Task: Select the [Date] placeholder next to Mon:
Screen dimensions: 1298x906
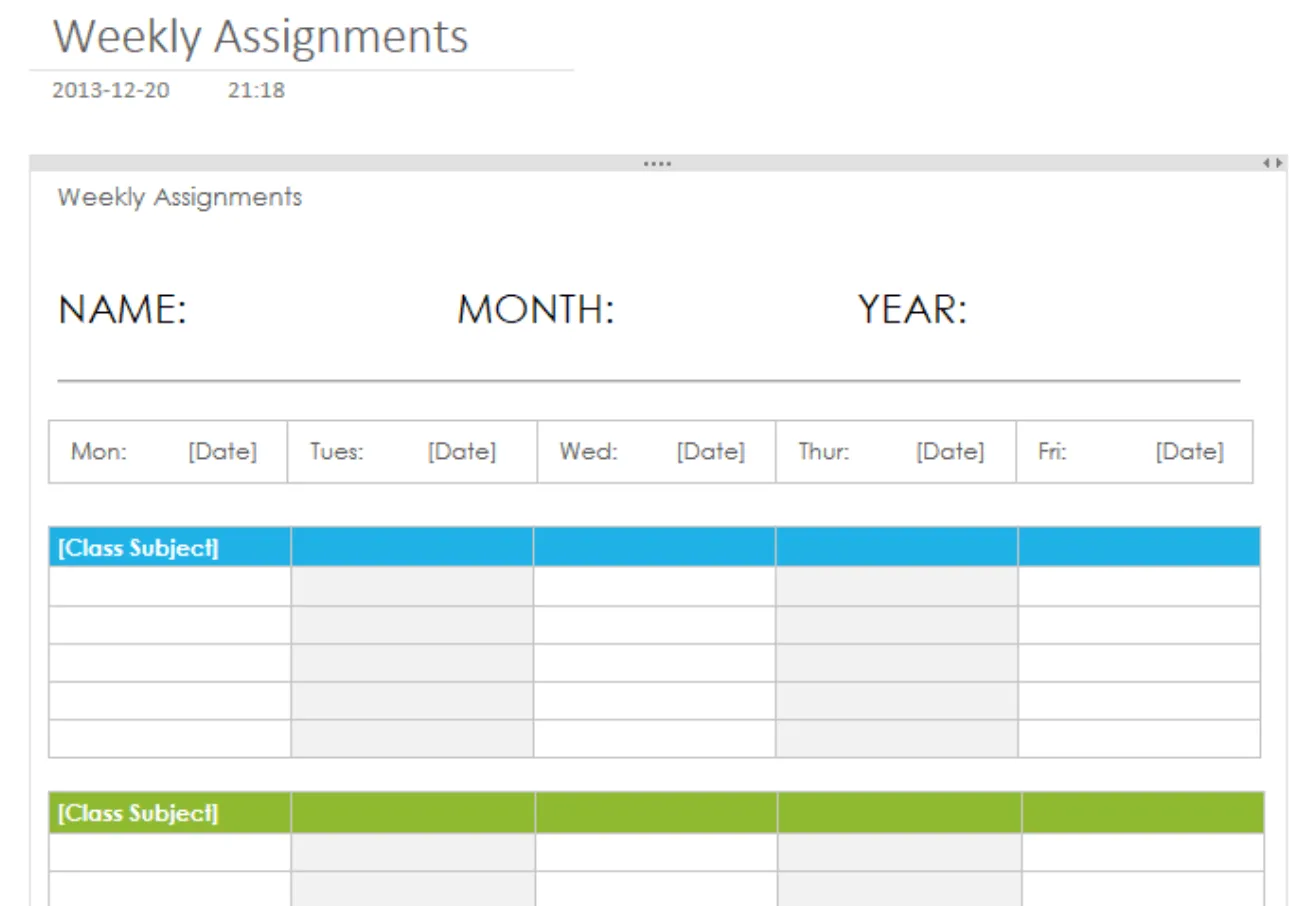Action: pos(222,452)
